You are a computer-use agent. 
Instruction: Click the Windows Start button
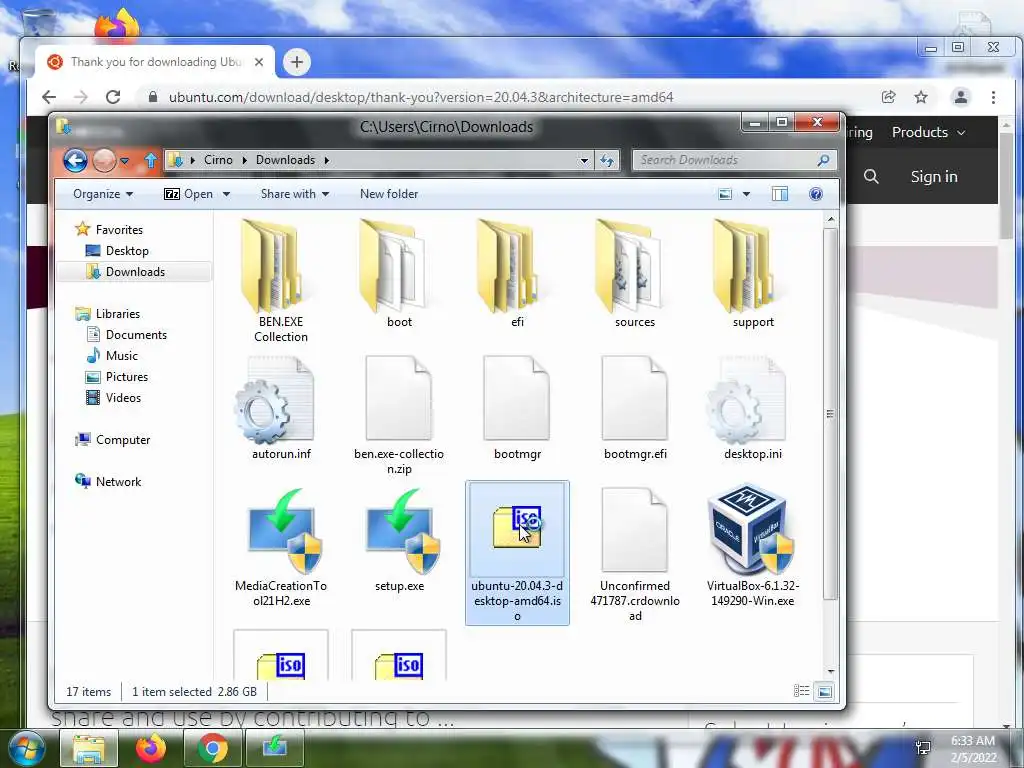pyautogui.click(x=25, y=748)
